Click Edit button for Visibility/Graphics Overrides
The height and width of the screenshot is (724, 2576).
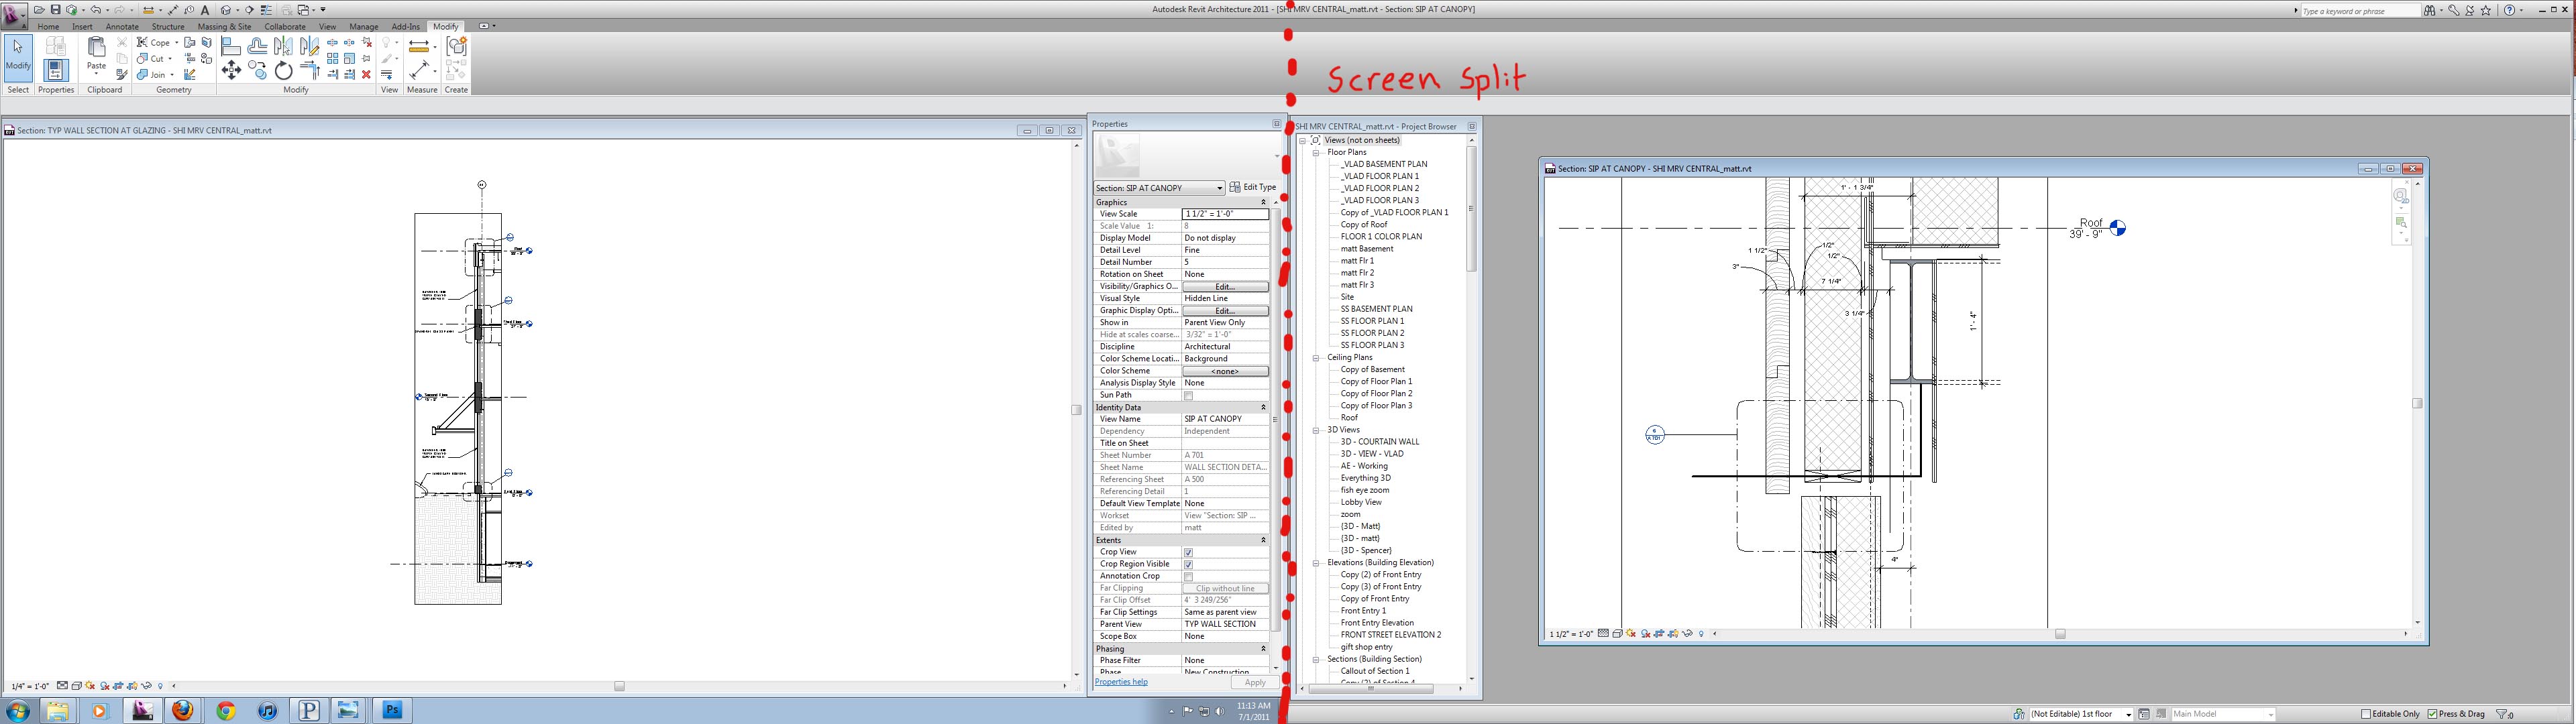[1225, 286]
